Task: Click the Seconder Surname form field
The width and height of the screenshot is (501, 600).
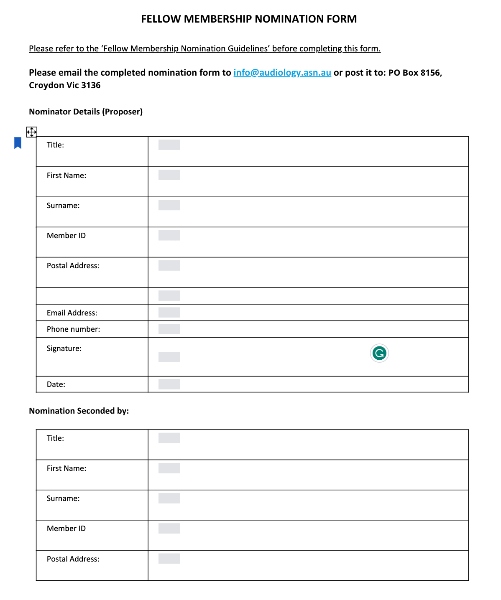Action: click(x=169, y=498)
